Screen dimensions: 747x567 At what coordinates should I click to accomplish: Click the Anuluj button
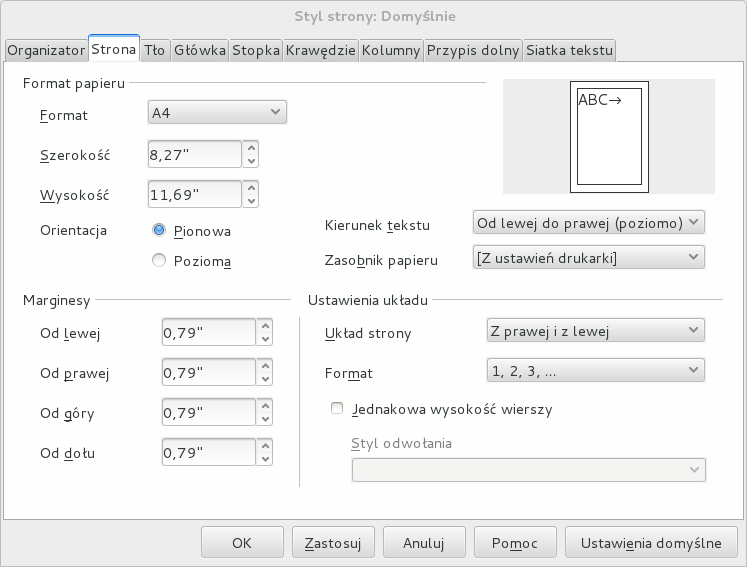pyautogui.click(x=424, y=543)
